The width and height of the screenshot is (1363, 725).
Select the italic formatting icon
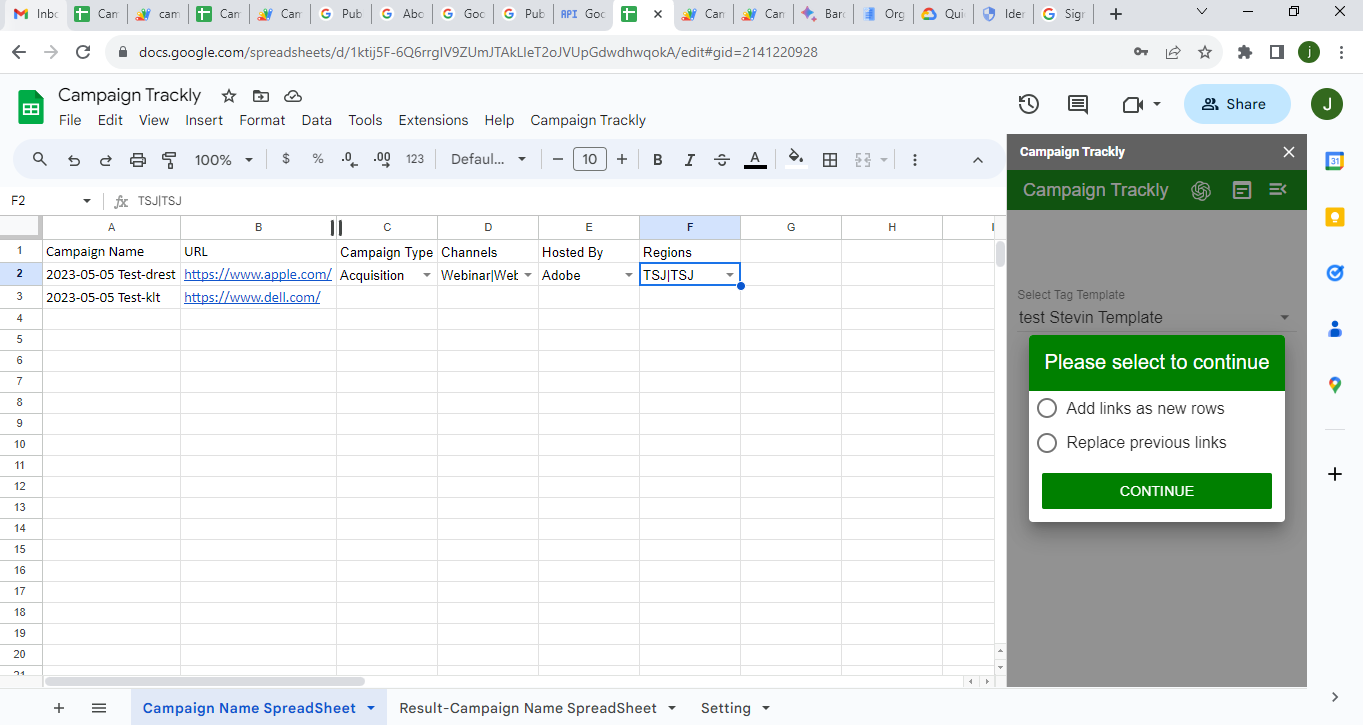[x=689, y=159]
